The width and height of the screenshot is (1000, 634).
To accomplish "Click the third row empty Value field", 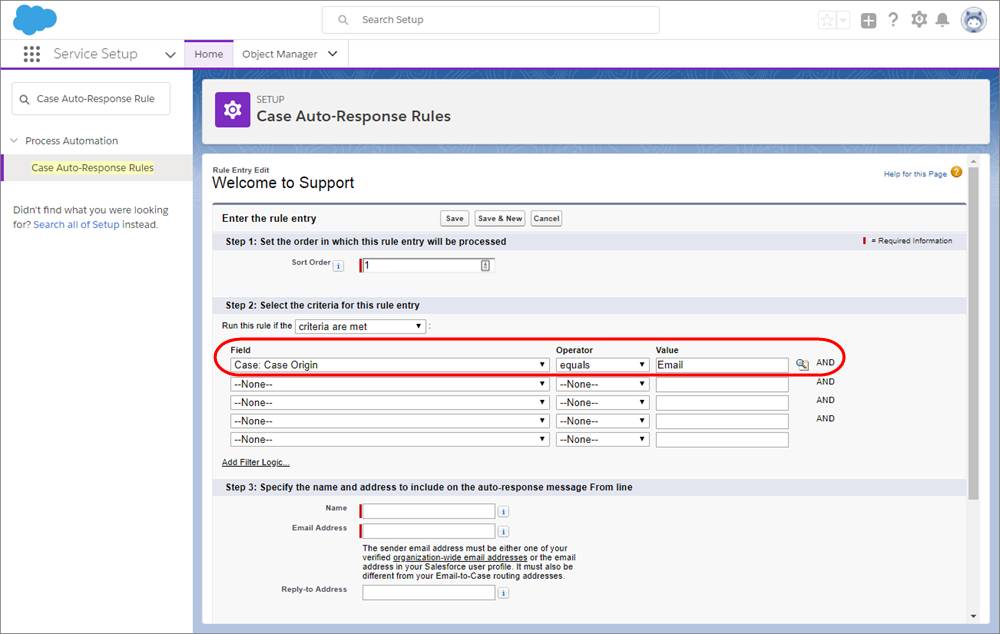I will coord(722,402).
